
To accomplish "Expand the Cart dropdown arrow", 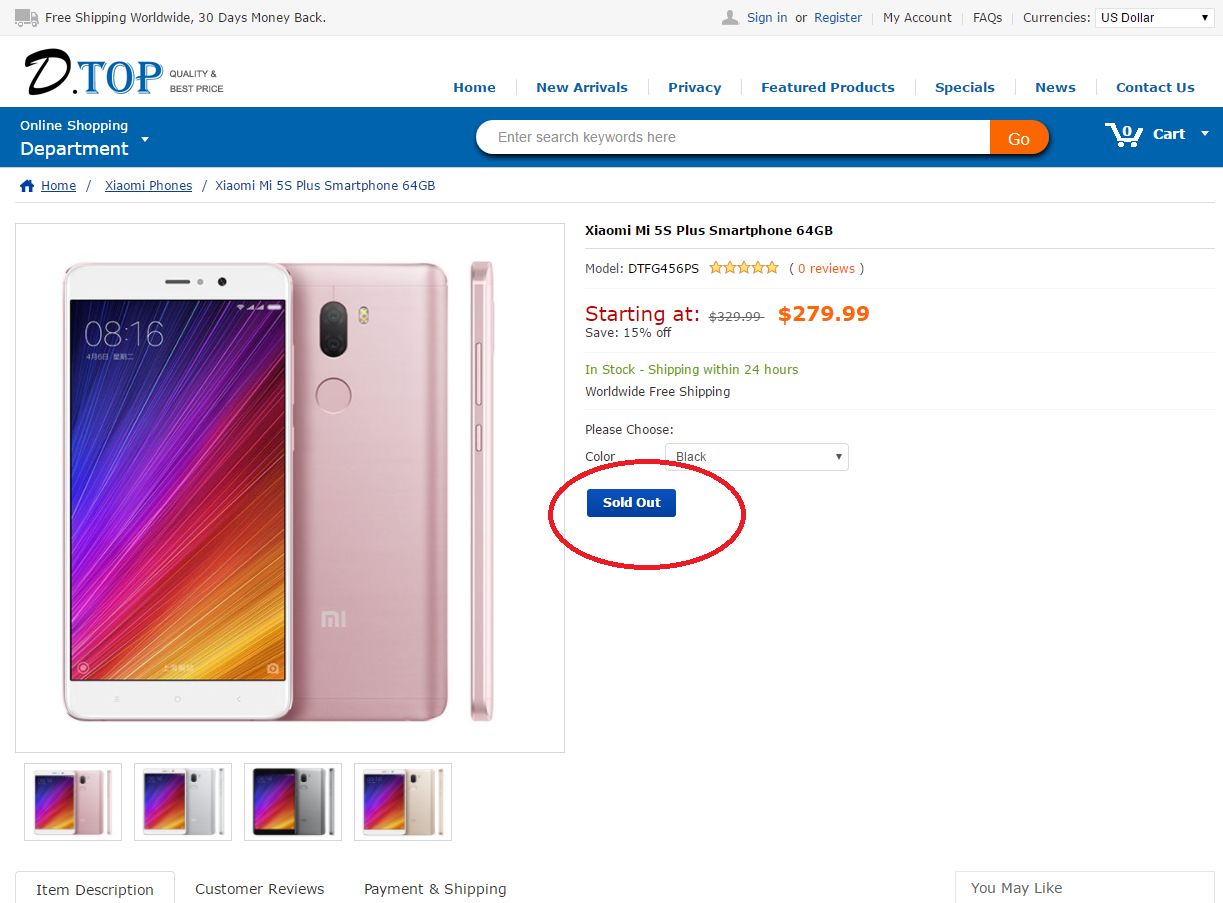I will (x=1204, y=134).
